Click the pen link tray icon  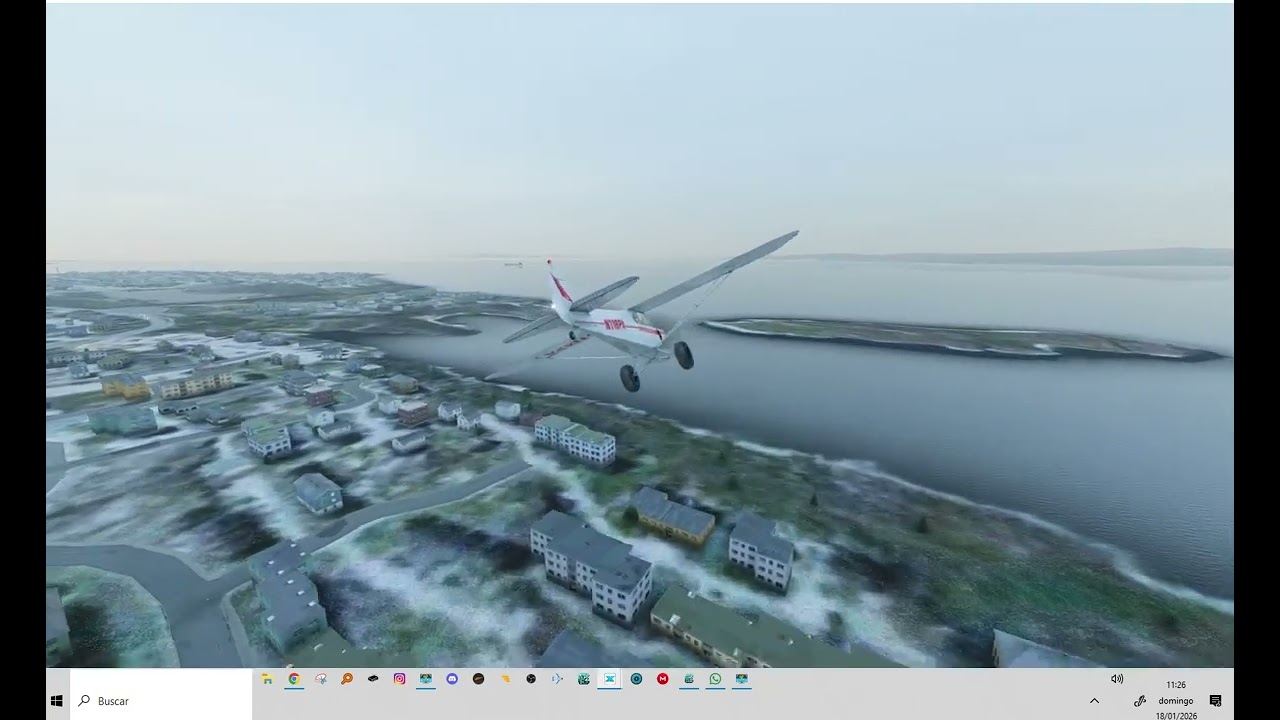(x=1139, y=701)
